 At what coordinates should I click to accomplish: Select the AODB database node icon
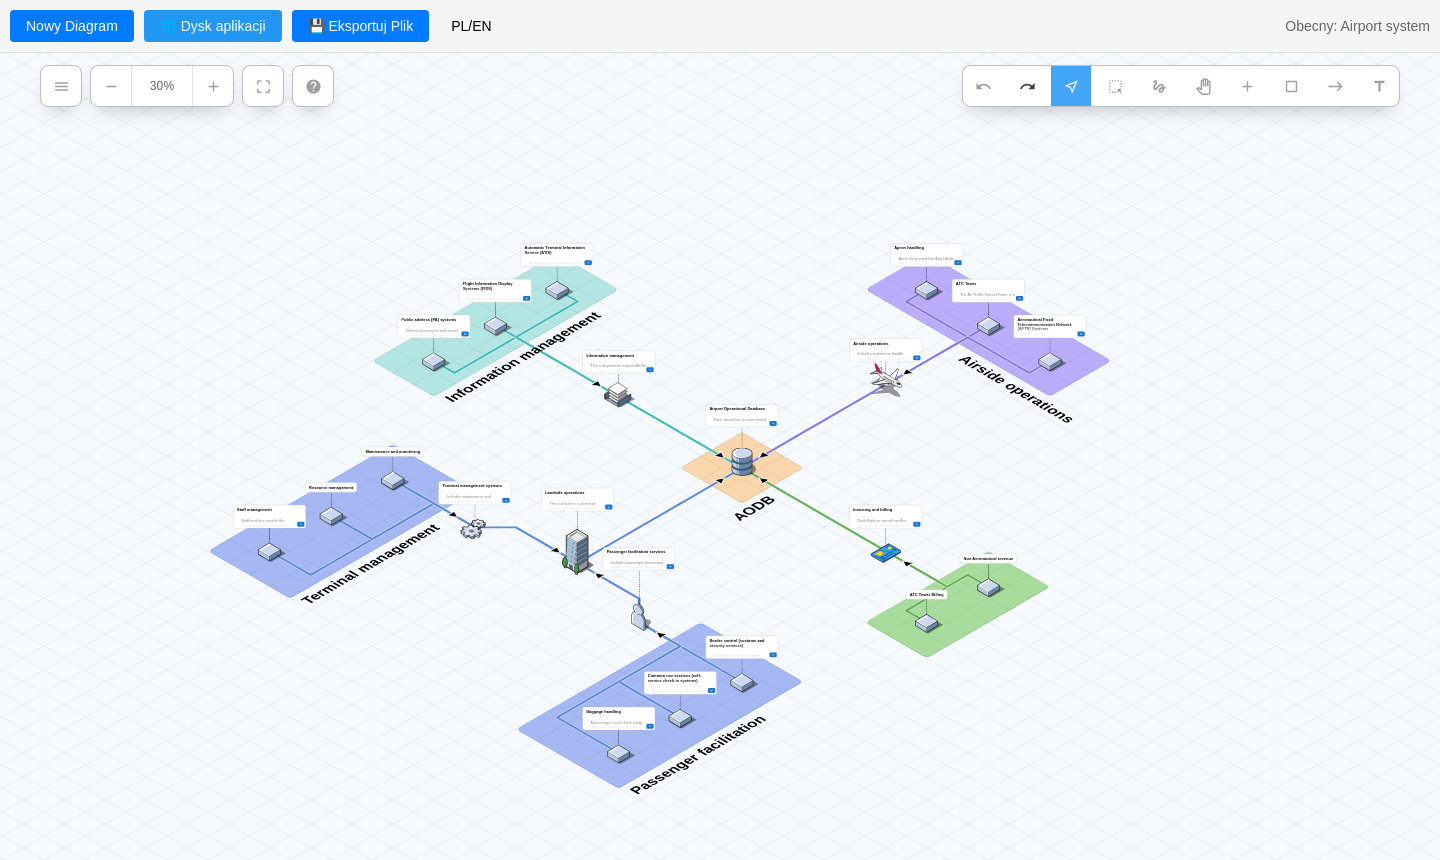pos(742,462)
